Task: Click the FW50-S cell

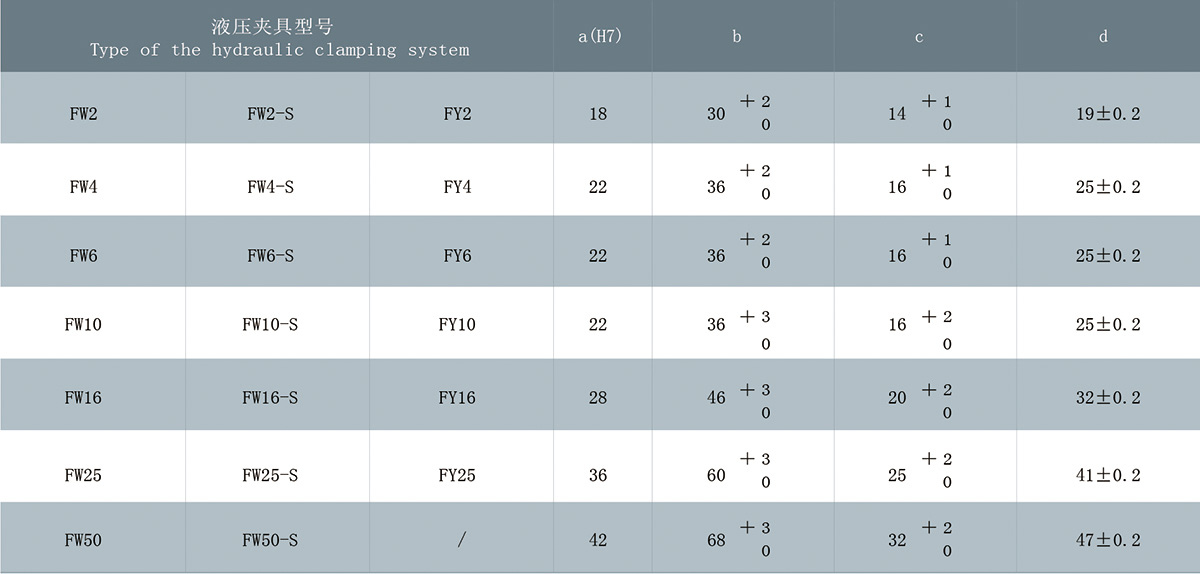Action: (270, 541)
